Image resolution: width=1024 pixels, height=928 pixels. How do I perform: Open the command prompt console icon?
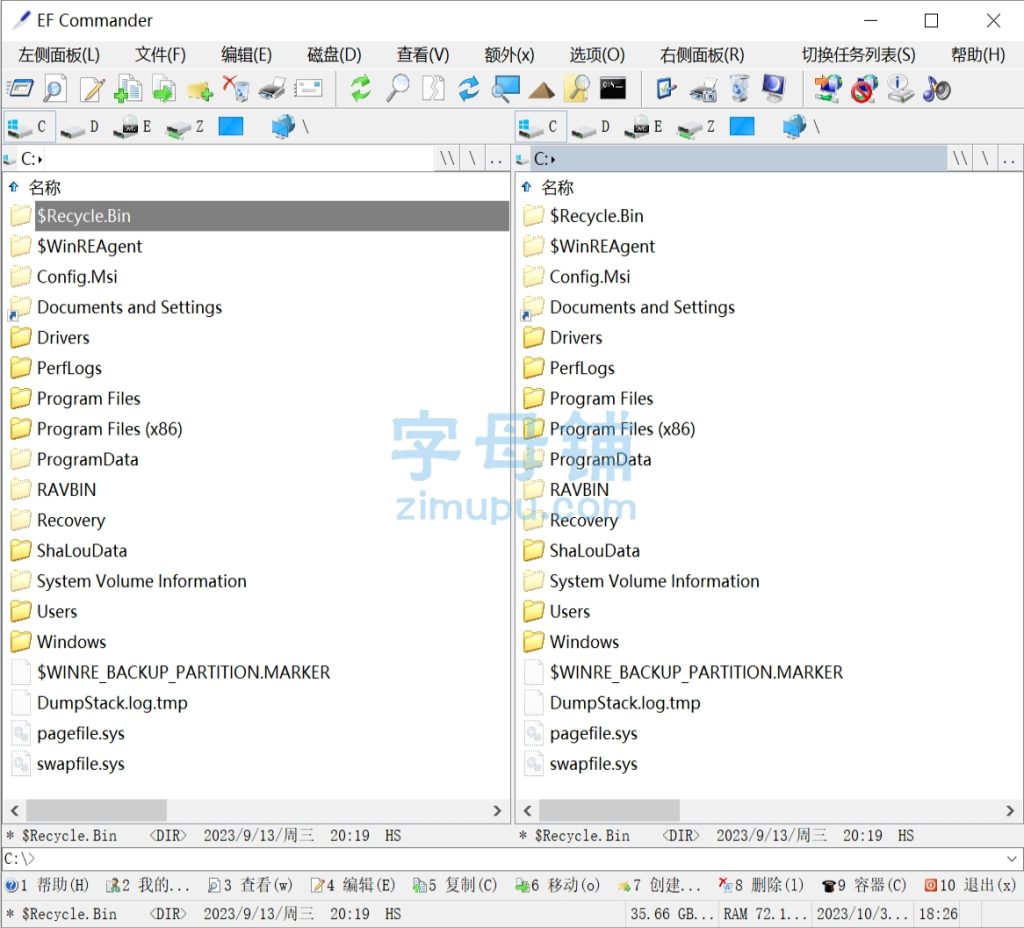pyautogui.click(x=613, y=89)
